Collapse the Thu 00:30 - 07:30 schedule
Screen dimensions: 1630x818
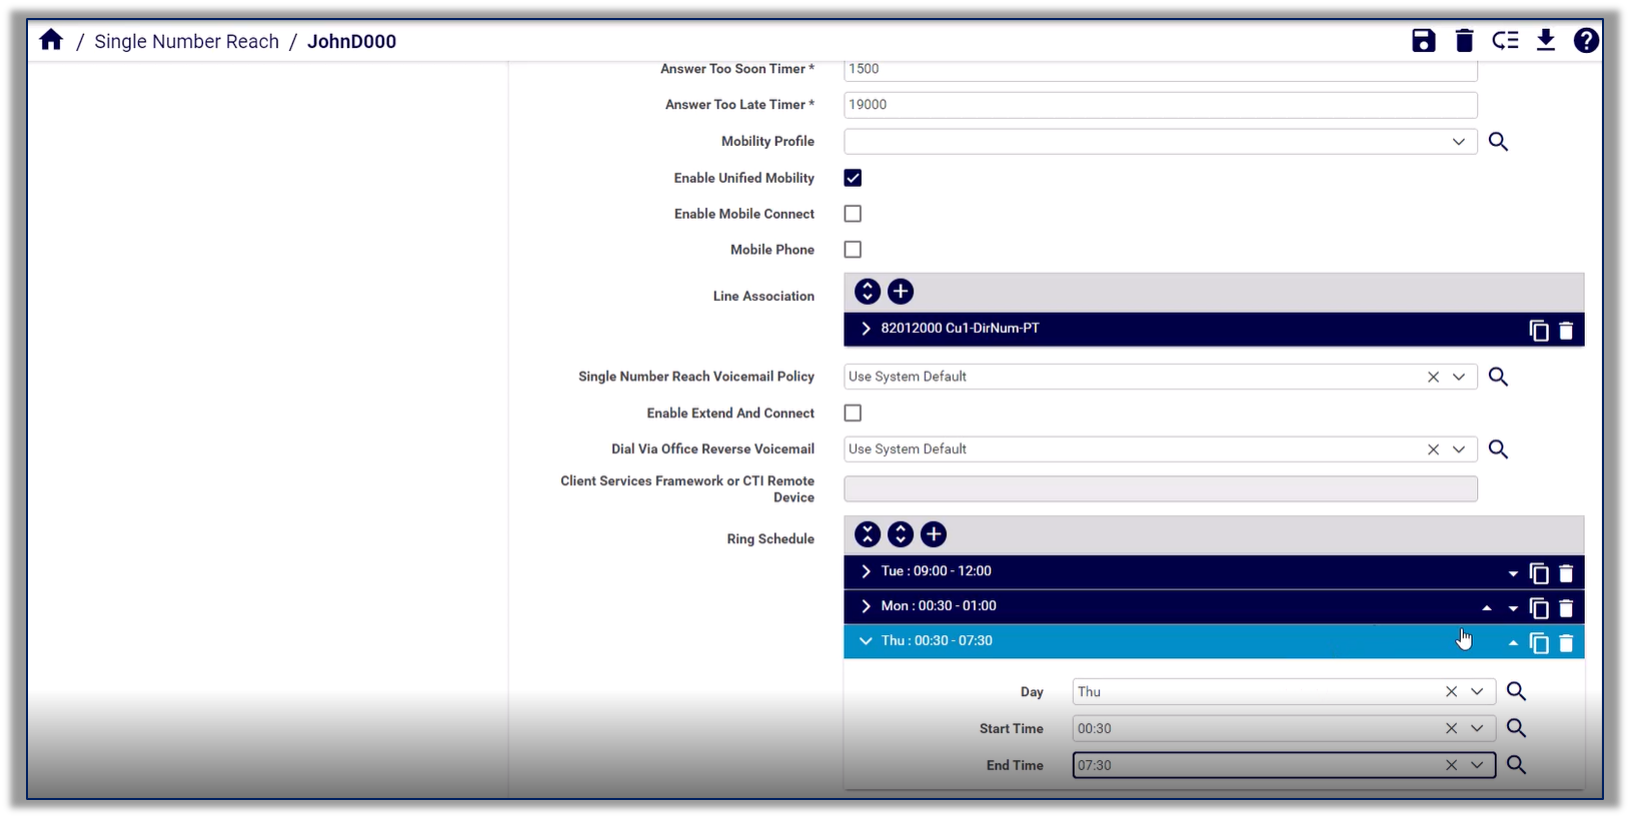(x=866, y=641)
